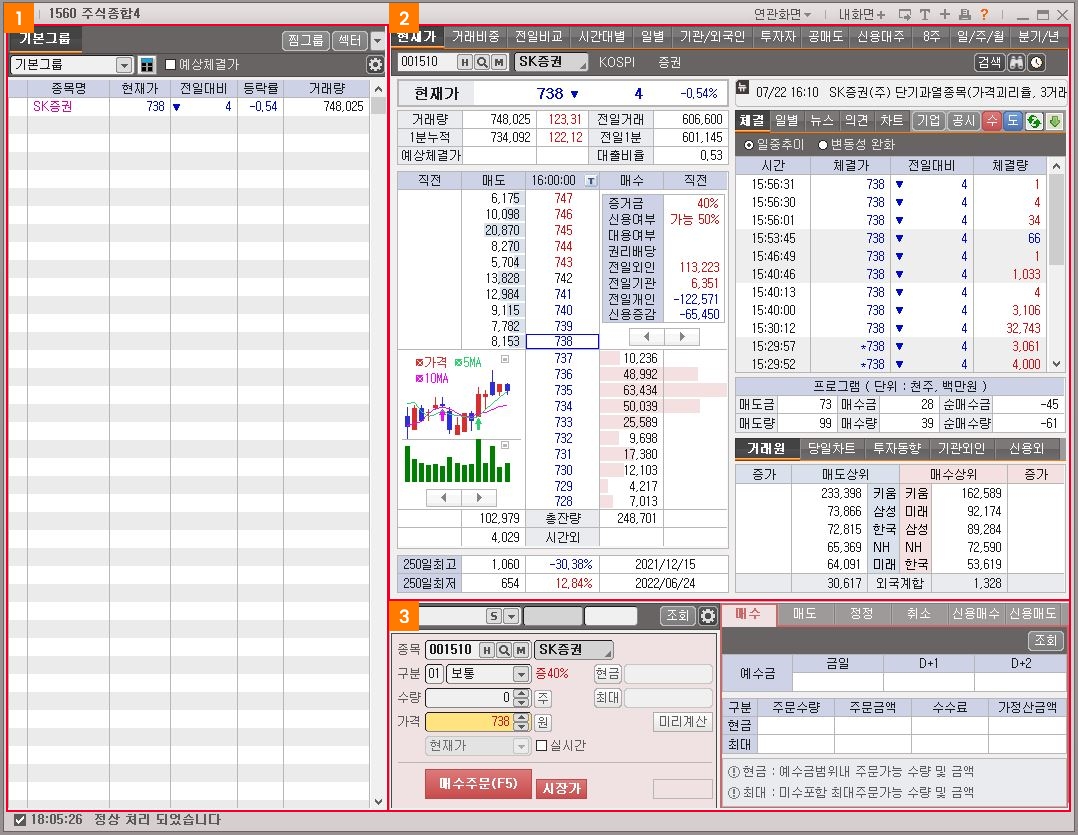
Task: Open the 기본그룹 group dropdown
Action: coord(124,65)
